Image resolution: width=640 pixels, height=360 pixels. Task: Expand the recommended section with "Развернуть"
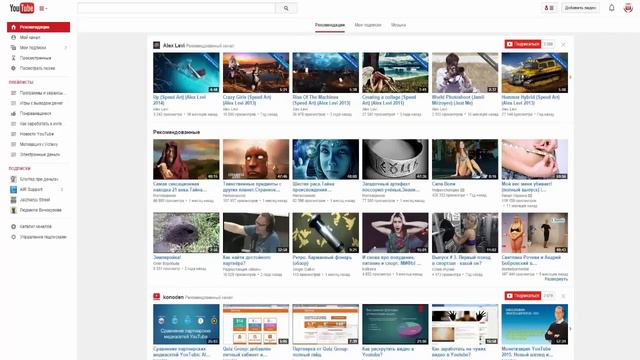(x=556, y=279)
